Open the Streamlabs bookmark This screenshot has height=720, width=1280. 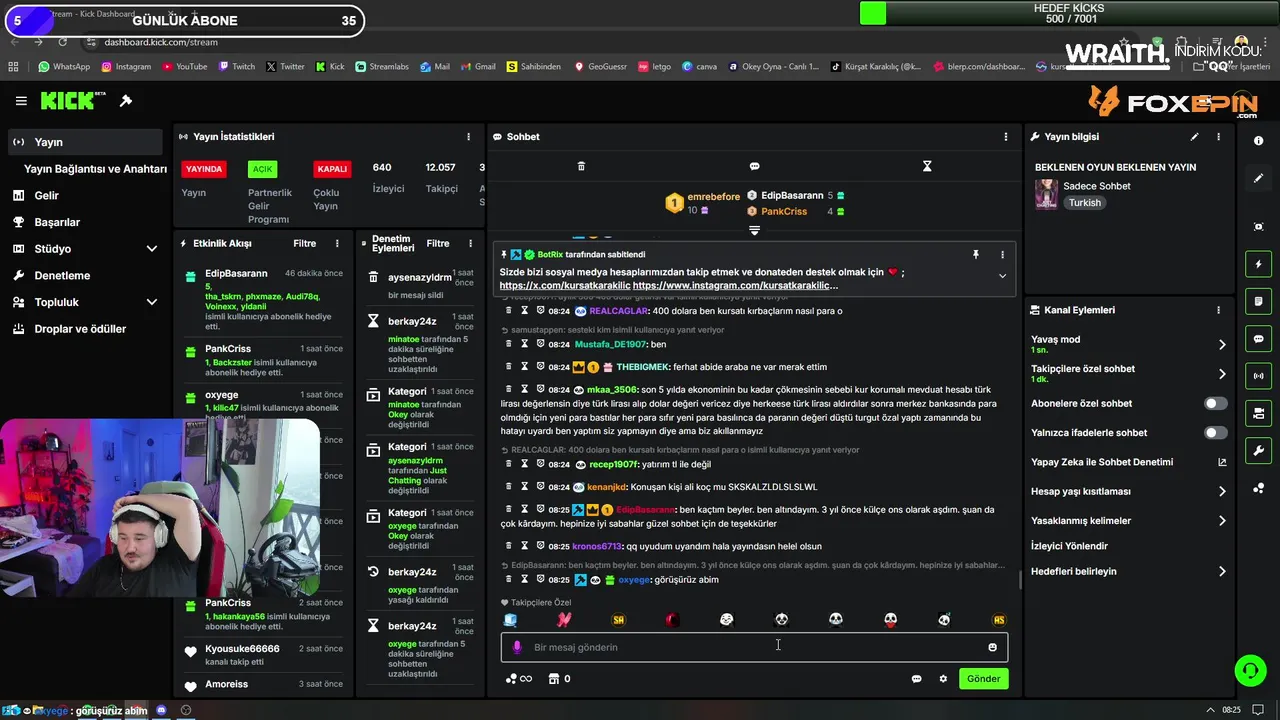(382, 67)
